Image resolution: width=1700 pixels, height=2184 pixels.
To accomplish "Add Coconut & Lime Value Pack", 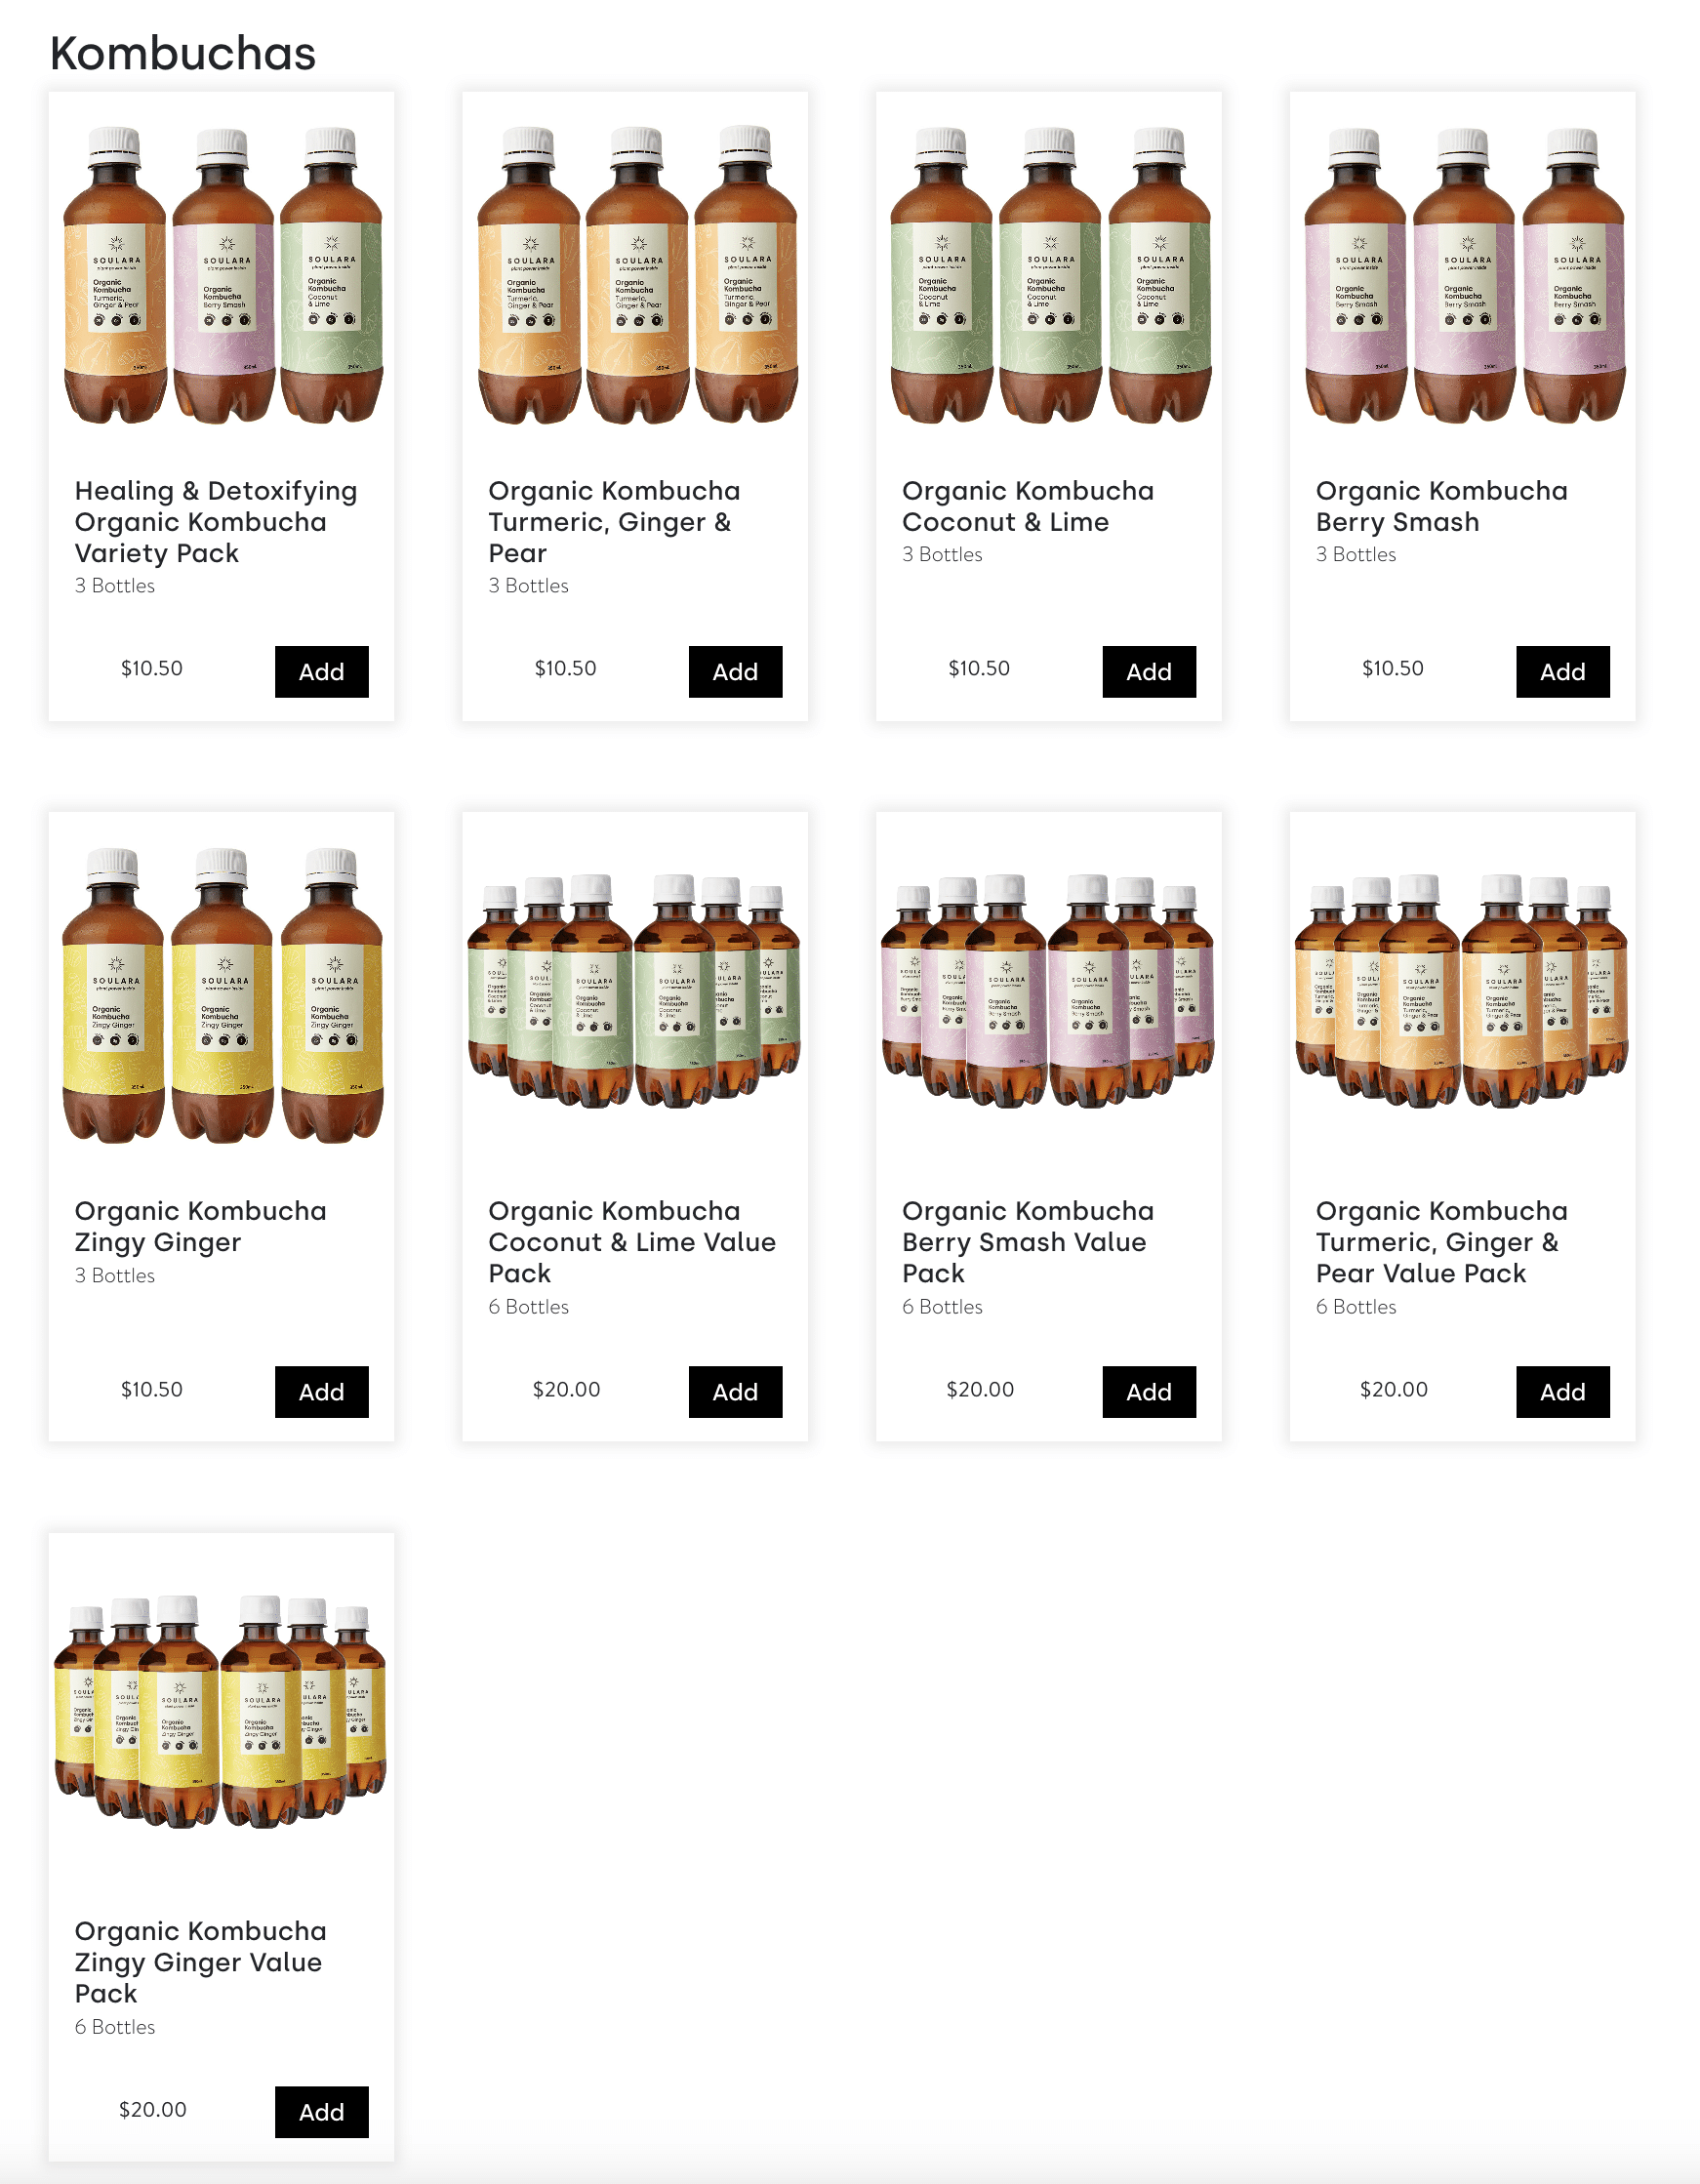I will pos(735,1392).
